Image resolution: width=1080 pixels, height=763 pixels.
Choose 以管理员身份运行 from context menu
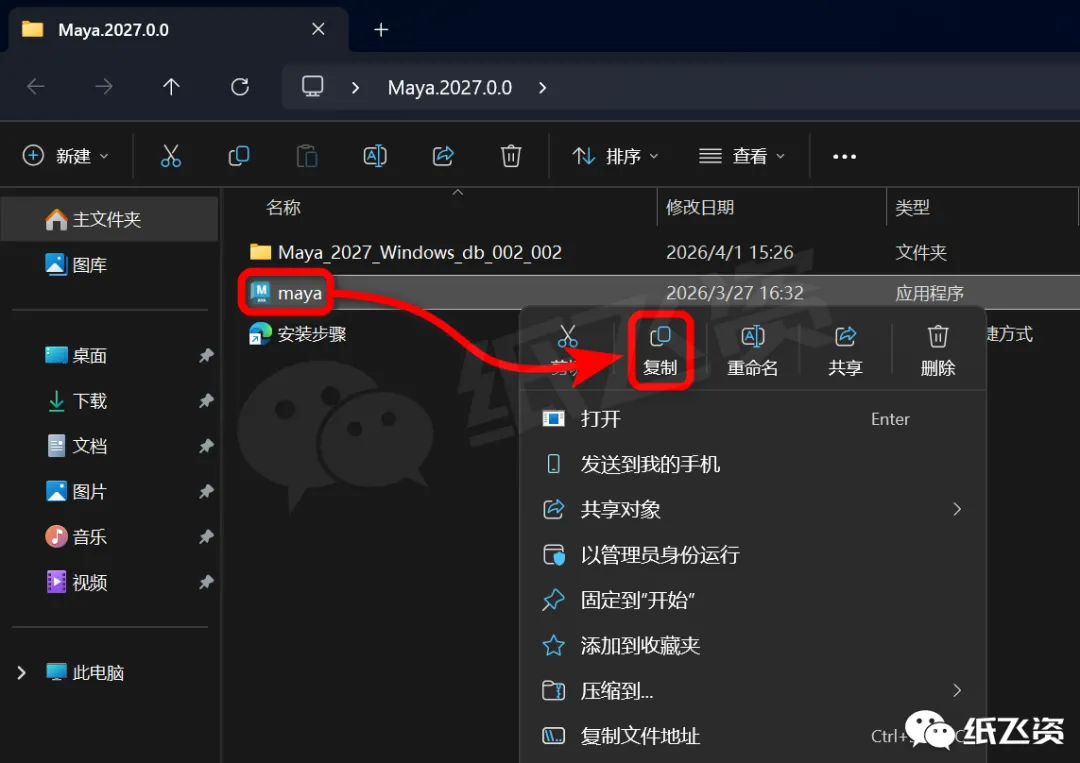pyautogui.click(x=753, y=555)
